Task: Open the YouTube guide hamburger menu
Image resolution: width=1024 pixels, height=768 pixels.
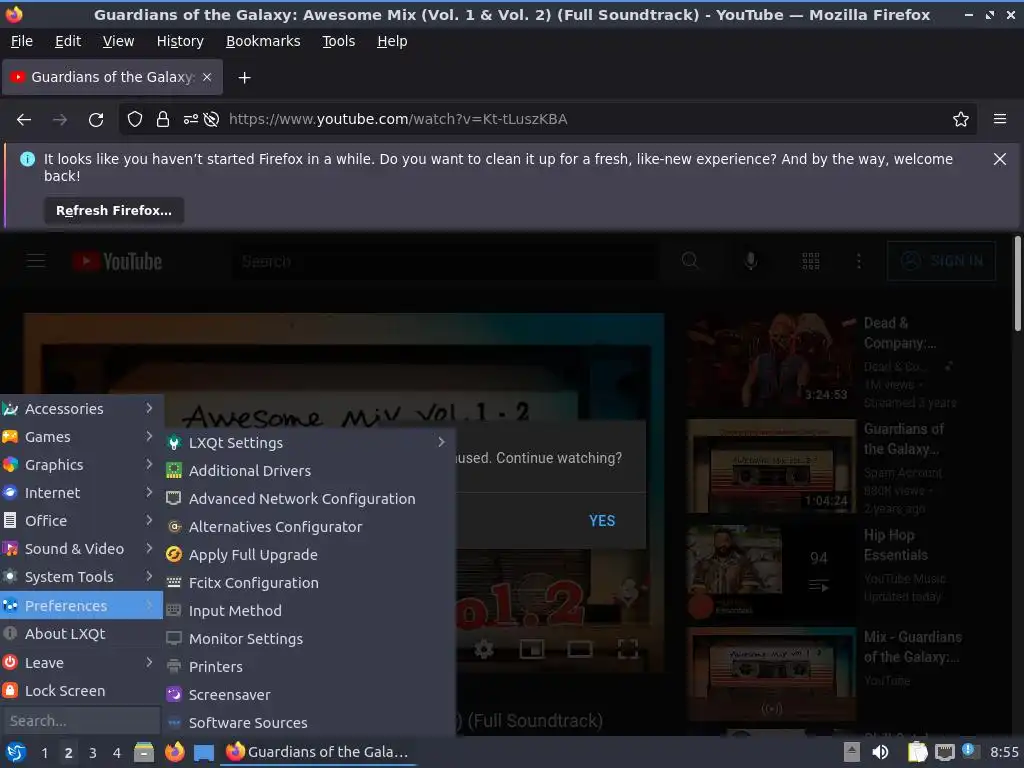Action: [36, 261]
